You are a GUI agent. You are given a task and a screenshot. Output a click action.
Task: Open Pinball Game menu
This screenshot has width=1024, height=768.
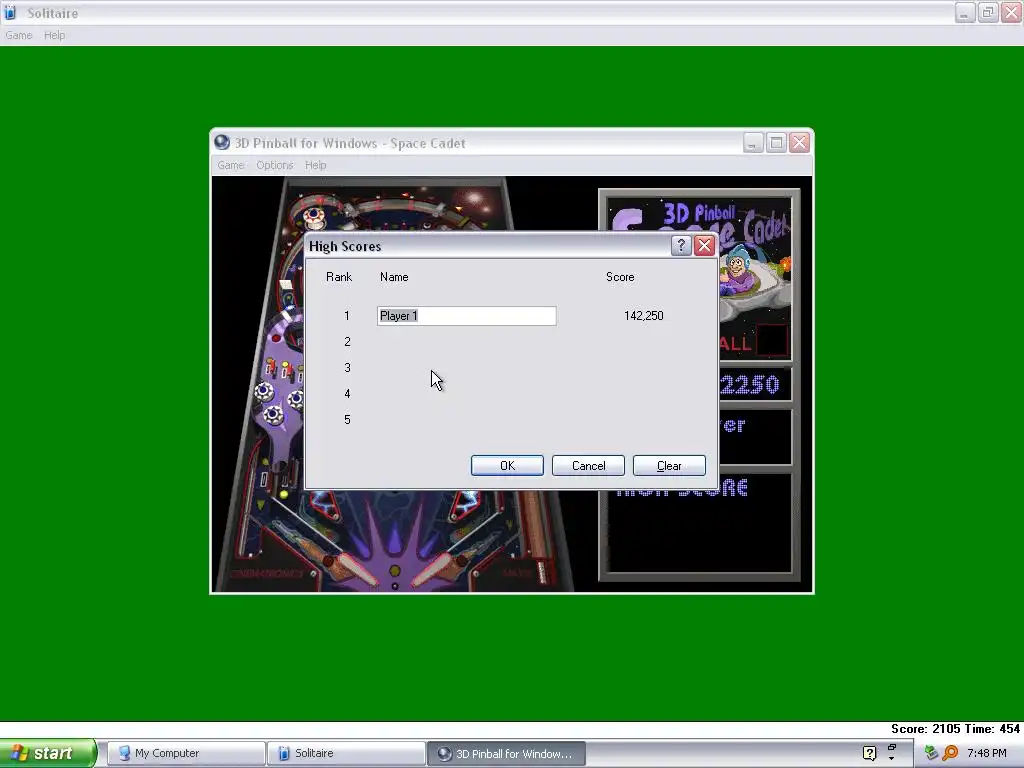[231, 165]
